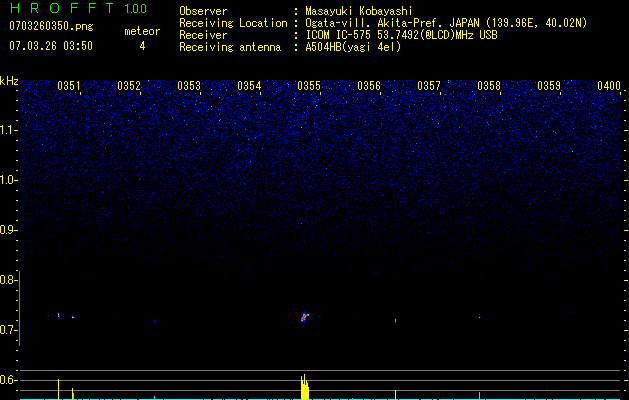Click the meteor count value 4
The image size is (629, 400).
pyautogui.click(x=141, y=46)
